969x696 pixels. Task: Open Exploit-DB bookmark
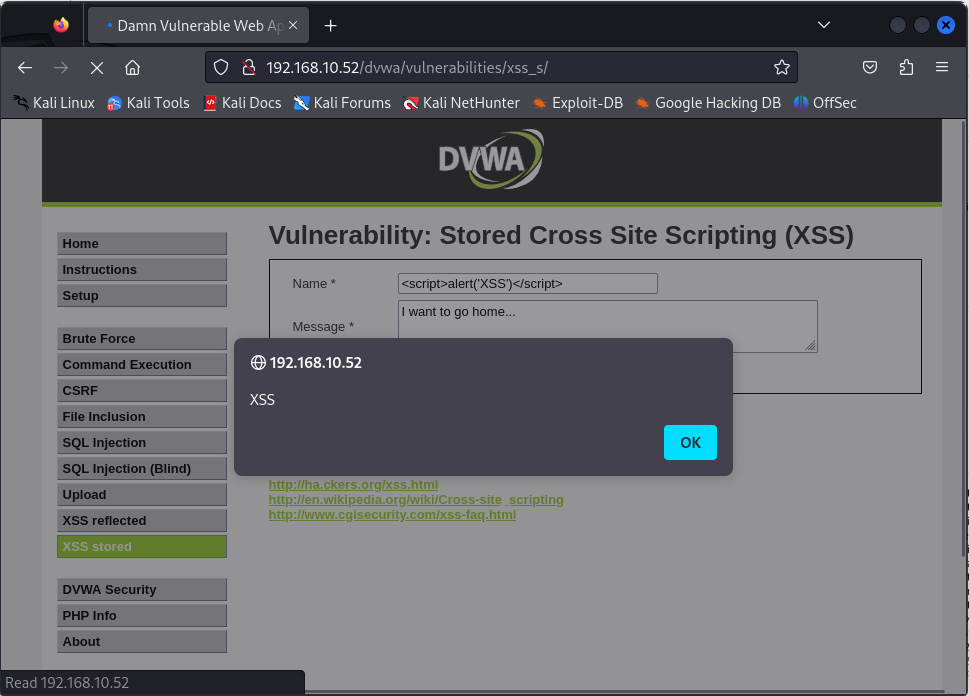point(577,103)
